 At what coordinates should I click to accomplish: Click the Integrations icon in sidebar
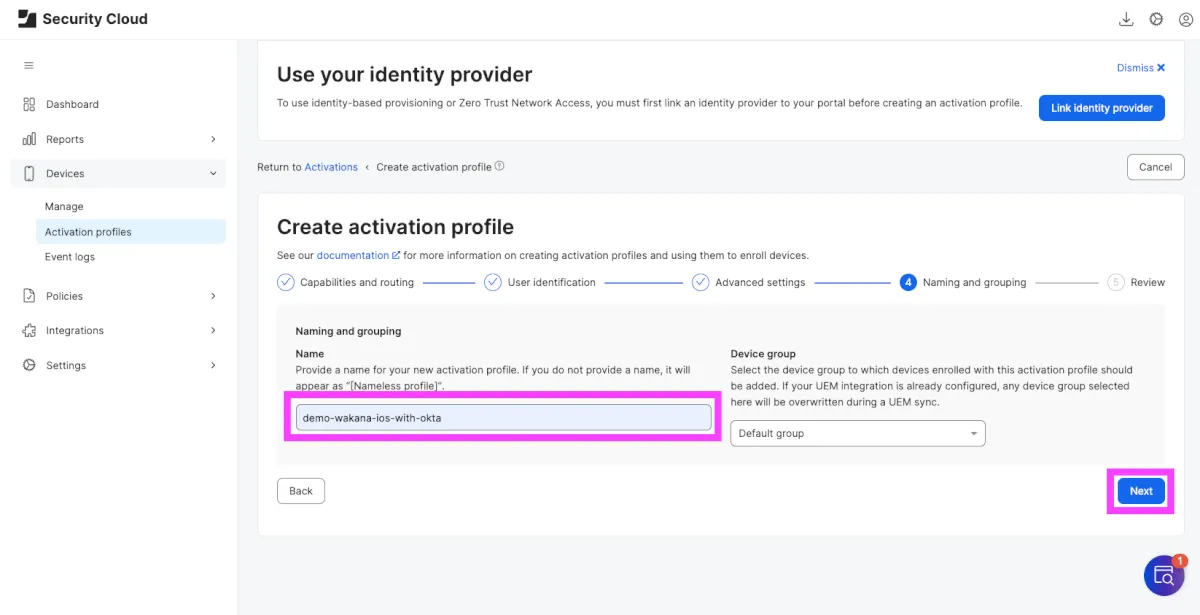(x=29, y=330)
